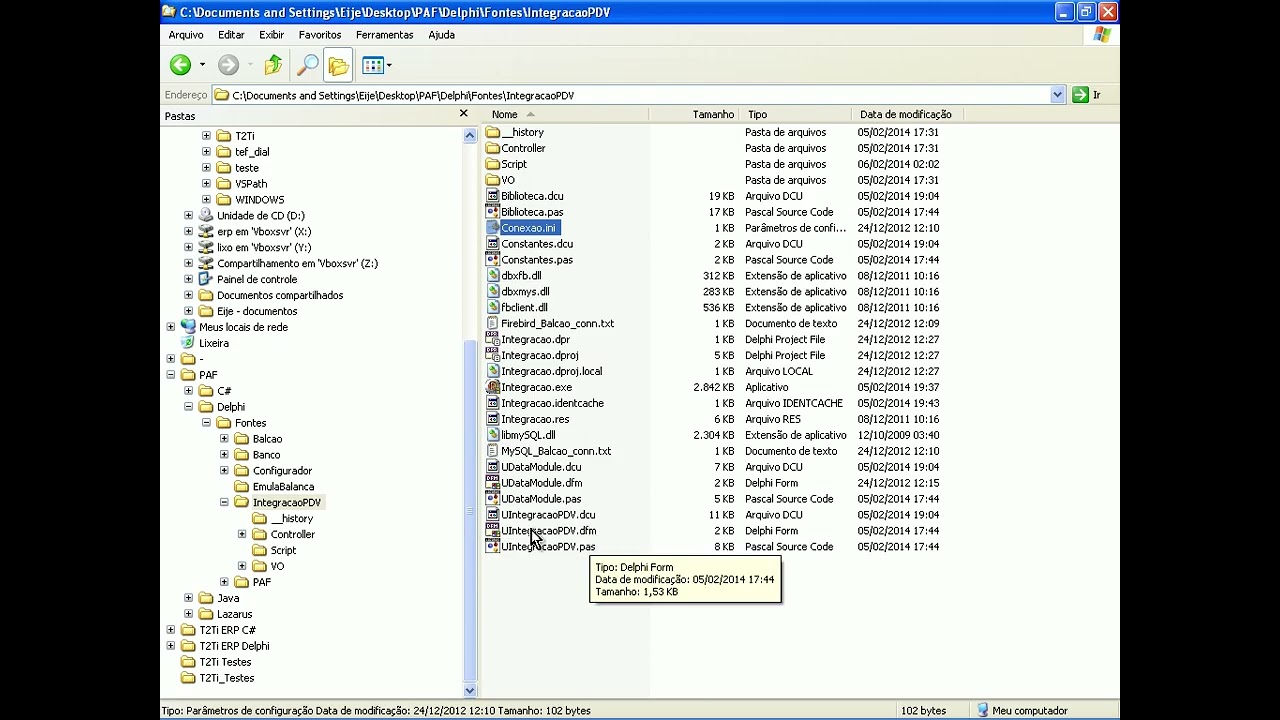The height and width of the screenshot is (720, 1280).
Task: Select fbclient.dll file icon
Action: [492, 308]
